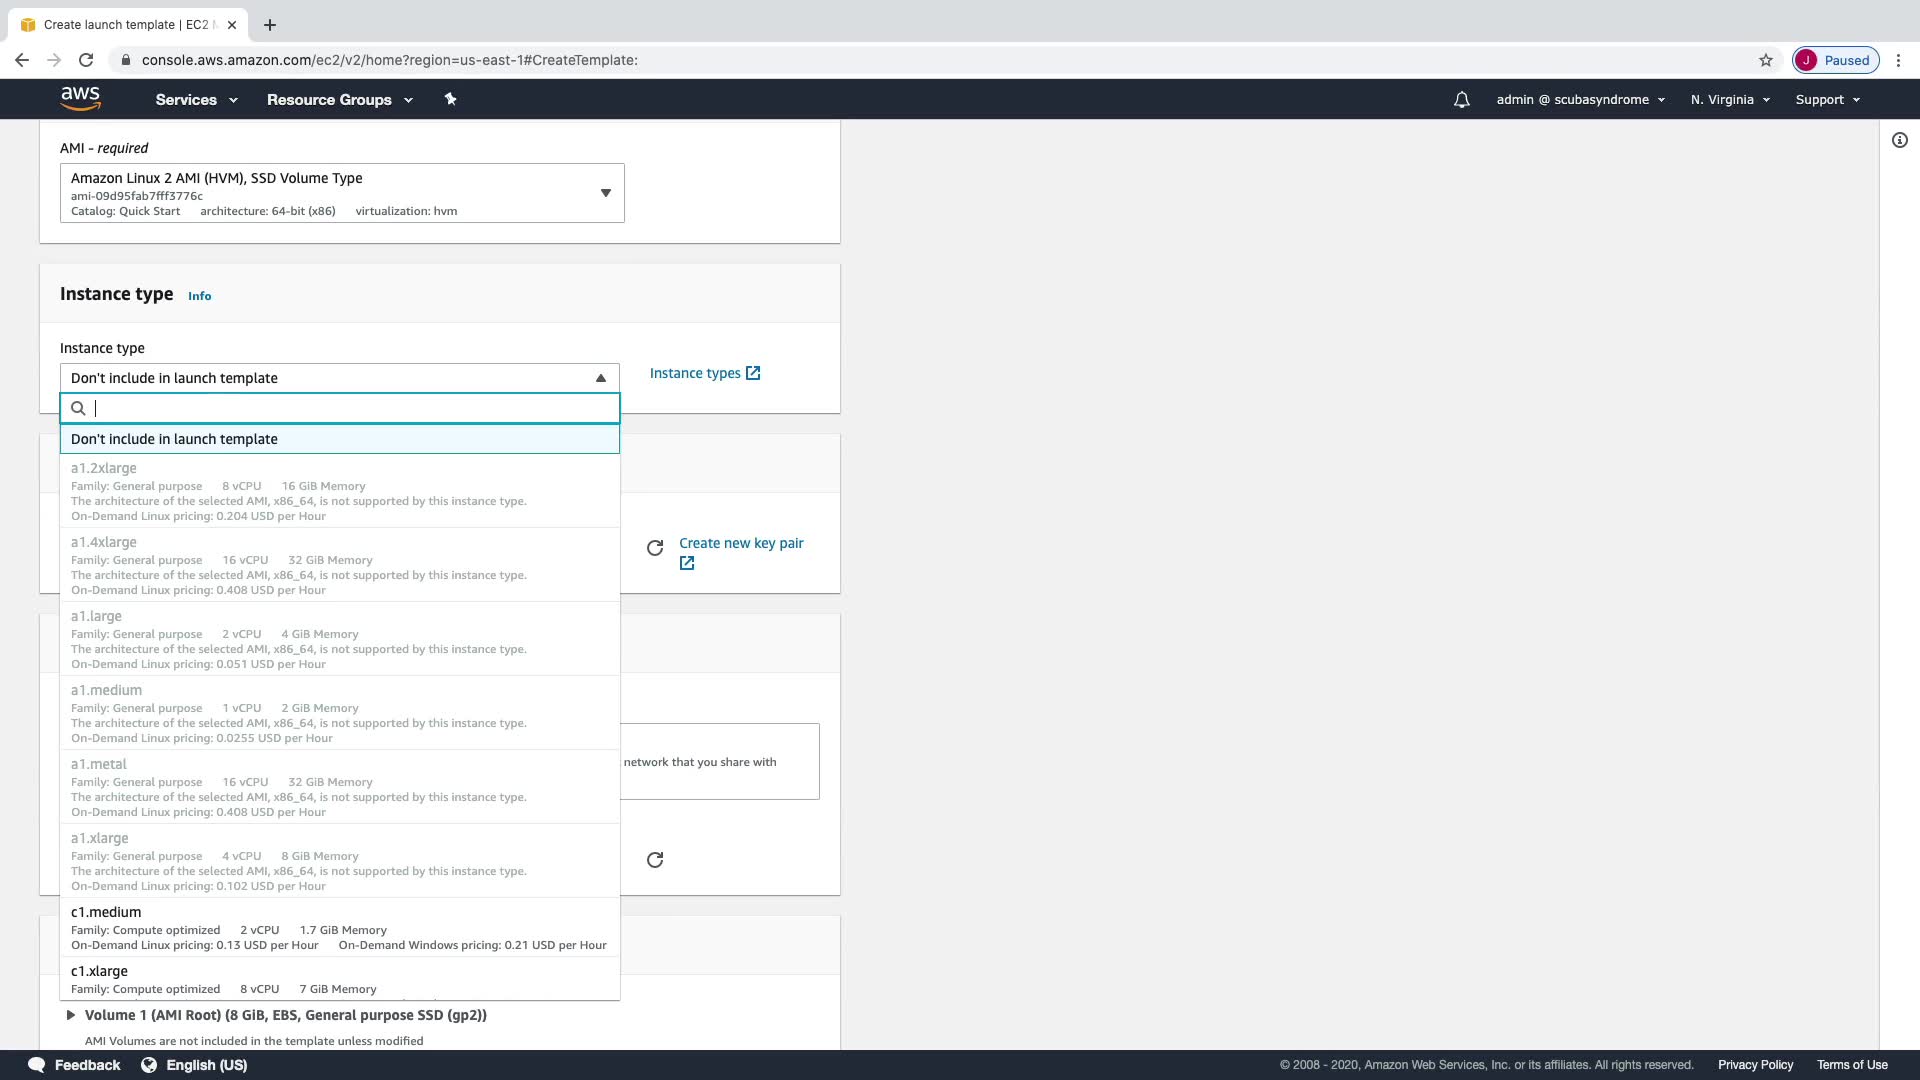This screenshot has height=1080, width=1920.
Task: Click the Feedback speech bubble icon
Action: pos(37,1065)
